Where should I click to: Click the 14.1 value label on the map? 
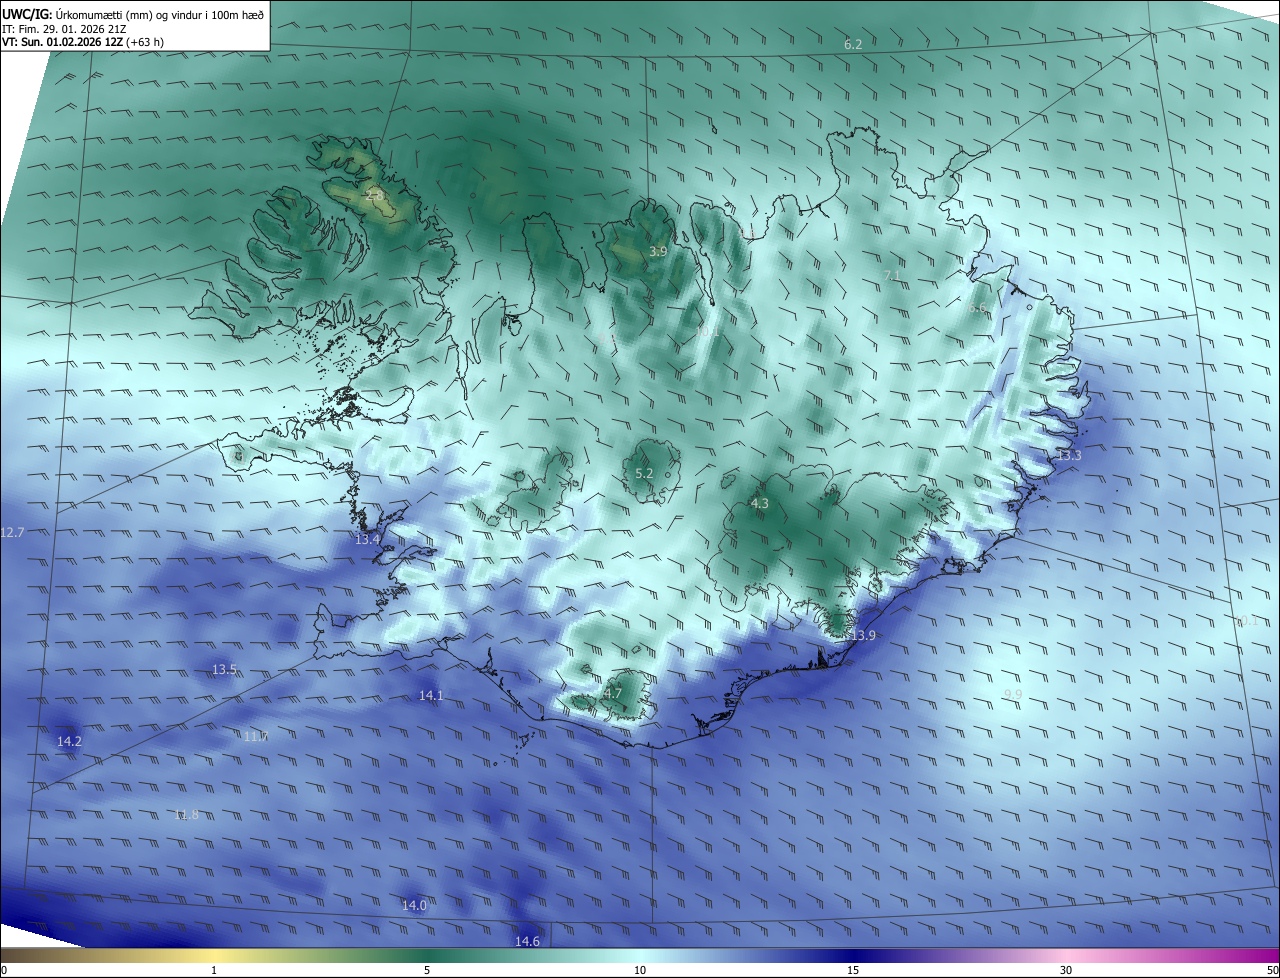click(431, 695)
